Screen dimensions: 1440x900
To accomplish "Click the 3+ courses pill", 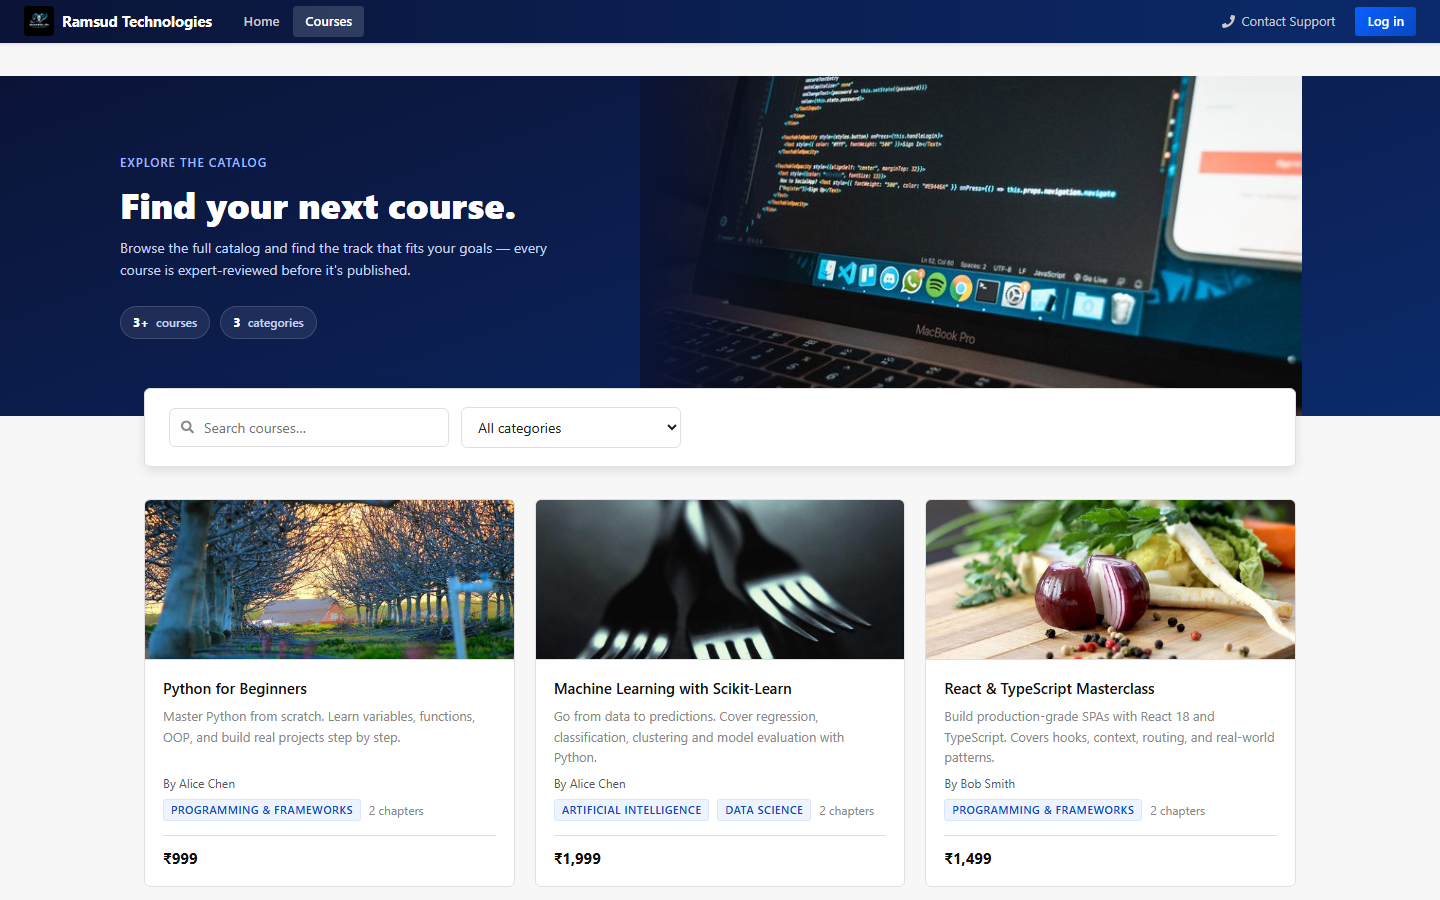I will coord(165,323).
